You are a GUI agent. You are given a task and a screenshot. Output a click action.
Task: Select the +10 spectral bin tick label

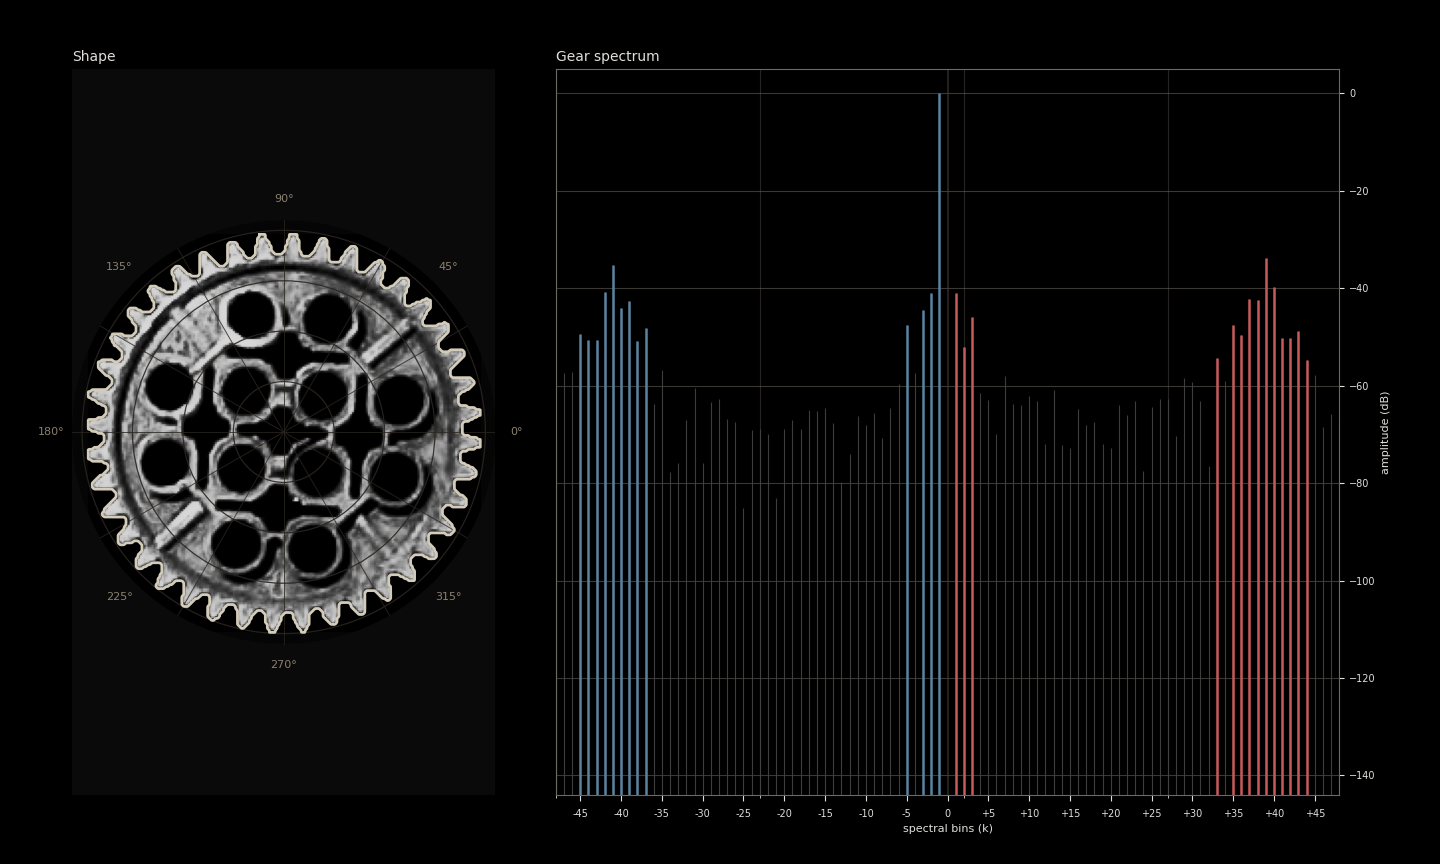click(x=1029, y=814)
